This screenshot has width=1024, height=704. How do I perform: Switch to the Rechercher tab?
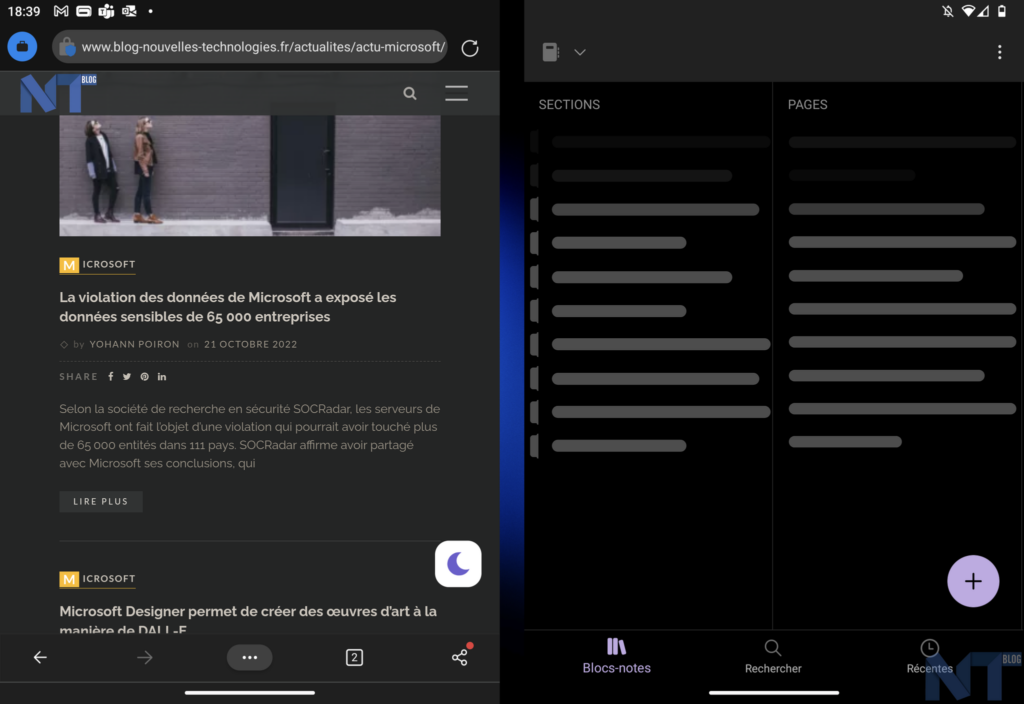(773, 656)
